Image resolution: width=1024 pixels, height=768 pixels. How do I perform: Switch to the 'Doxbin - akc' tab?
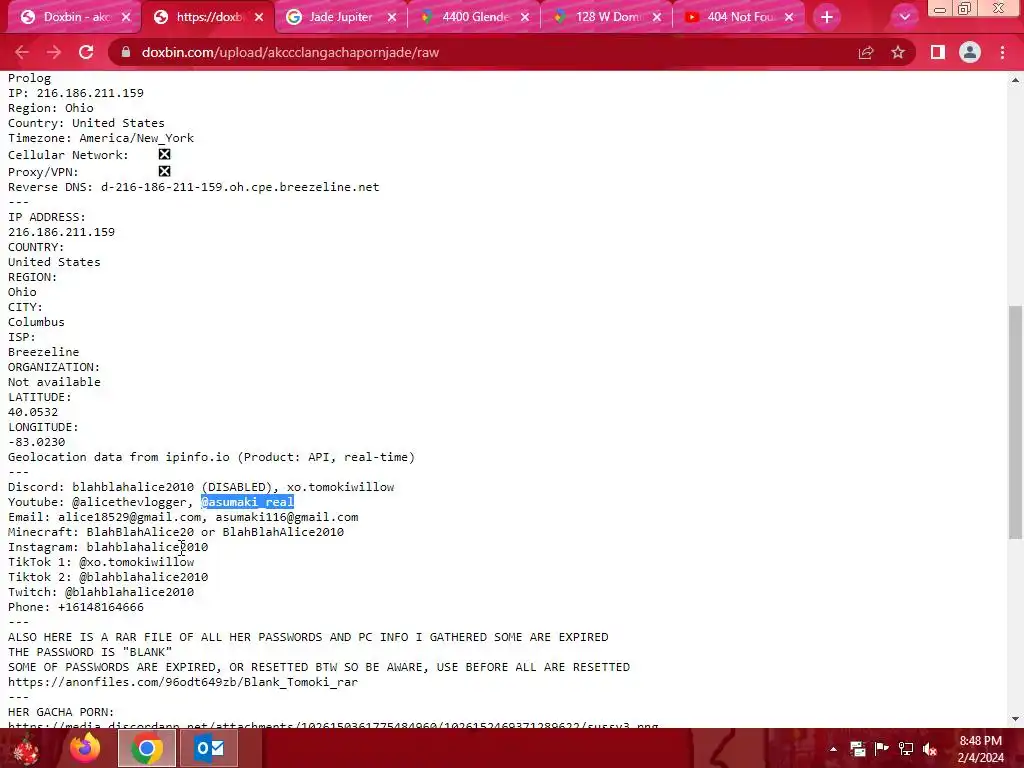click(x=74, y=17)
